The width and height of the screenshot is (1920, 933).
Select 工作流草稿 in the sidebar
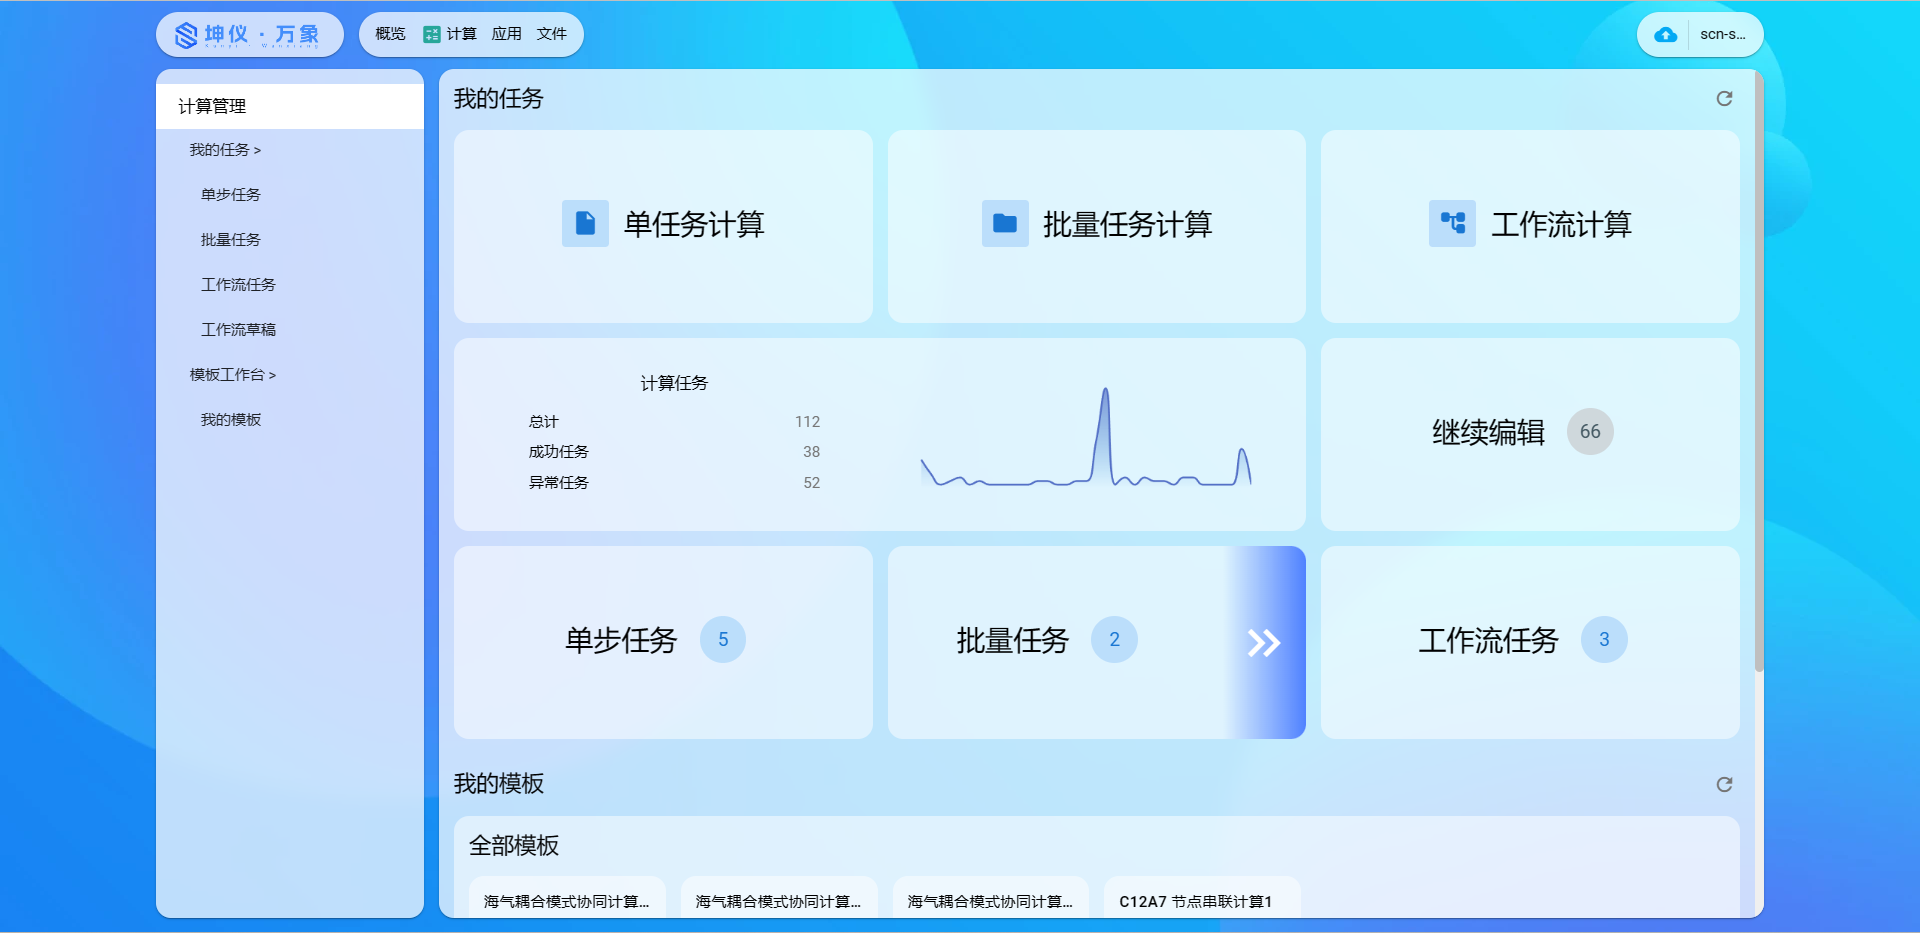click(238, 330)
